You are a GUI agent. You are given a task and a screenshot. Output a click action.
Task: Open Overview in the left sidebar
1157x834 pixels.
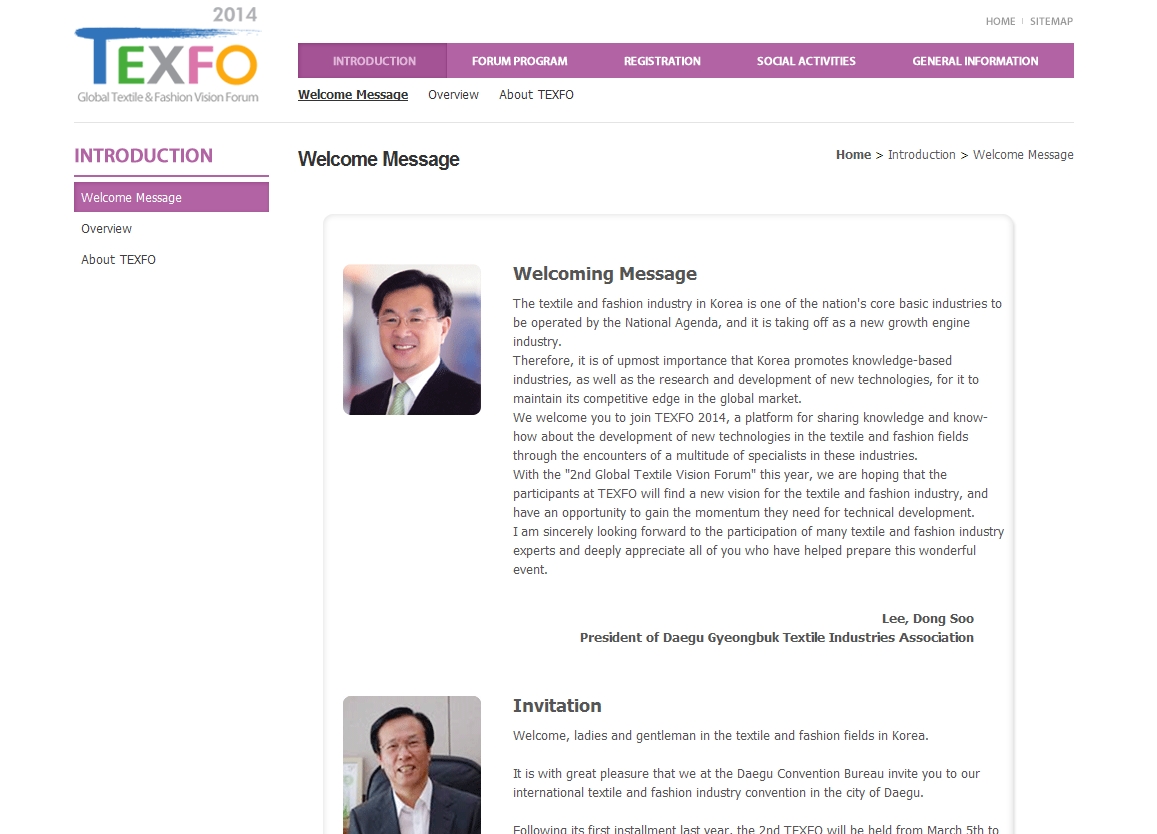click(x=106, y=229)
